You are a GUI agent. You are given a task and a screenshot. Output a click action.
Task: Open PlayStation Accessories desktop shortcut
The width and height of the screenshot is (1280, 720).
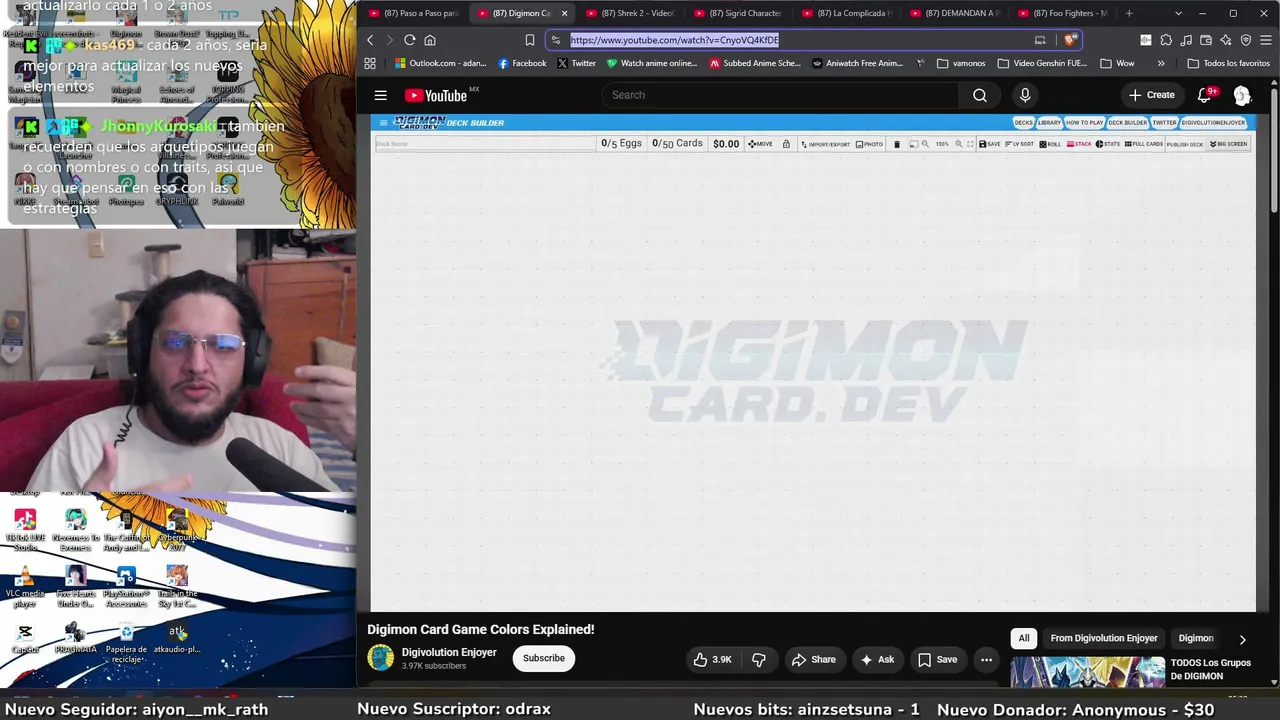pyautogui.click(x=126, y=588)
